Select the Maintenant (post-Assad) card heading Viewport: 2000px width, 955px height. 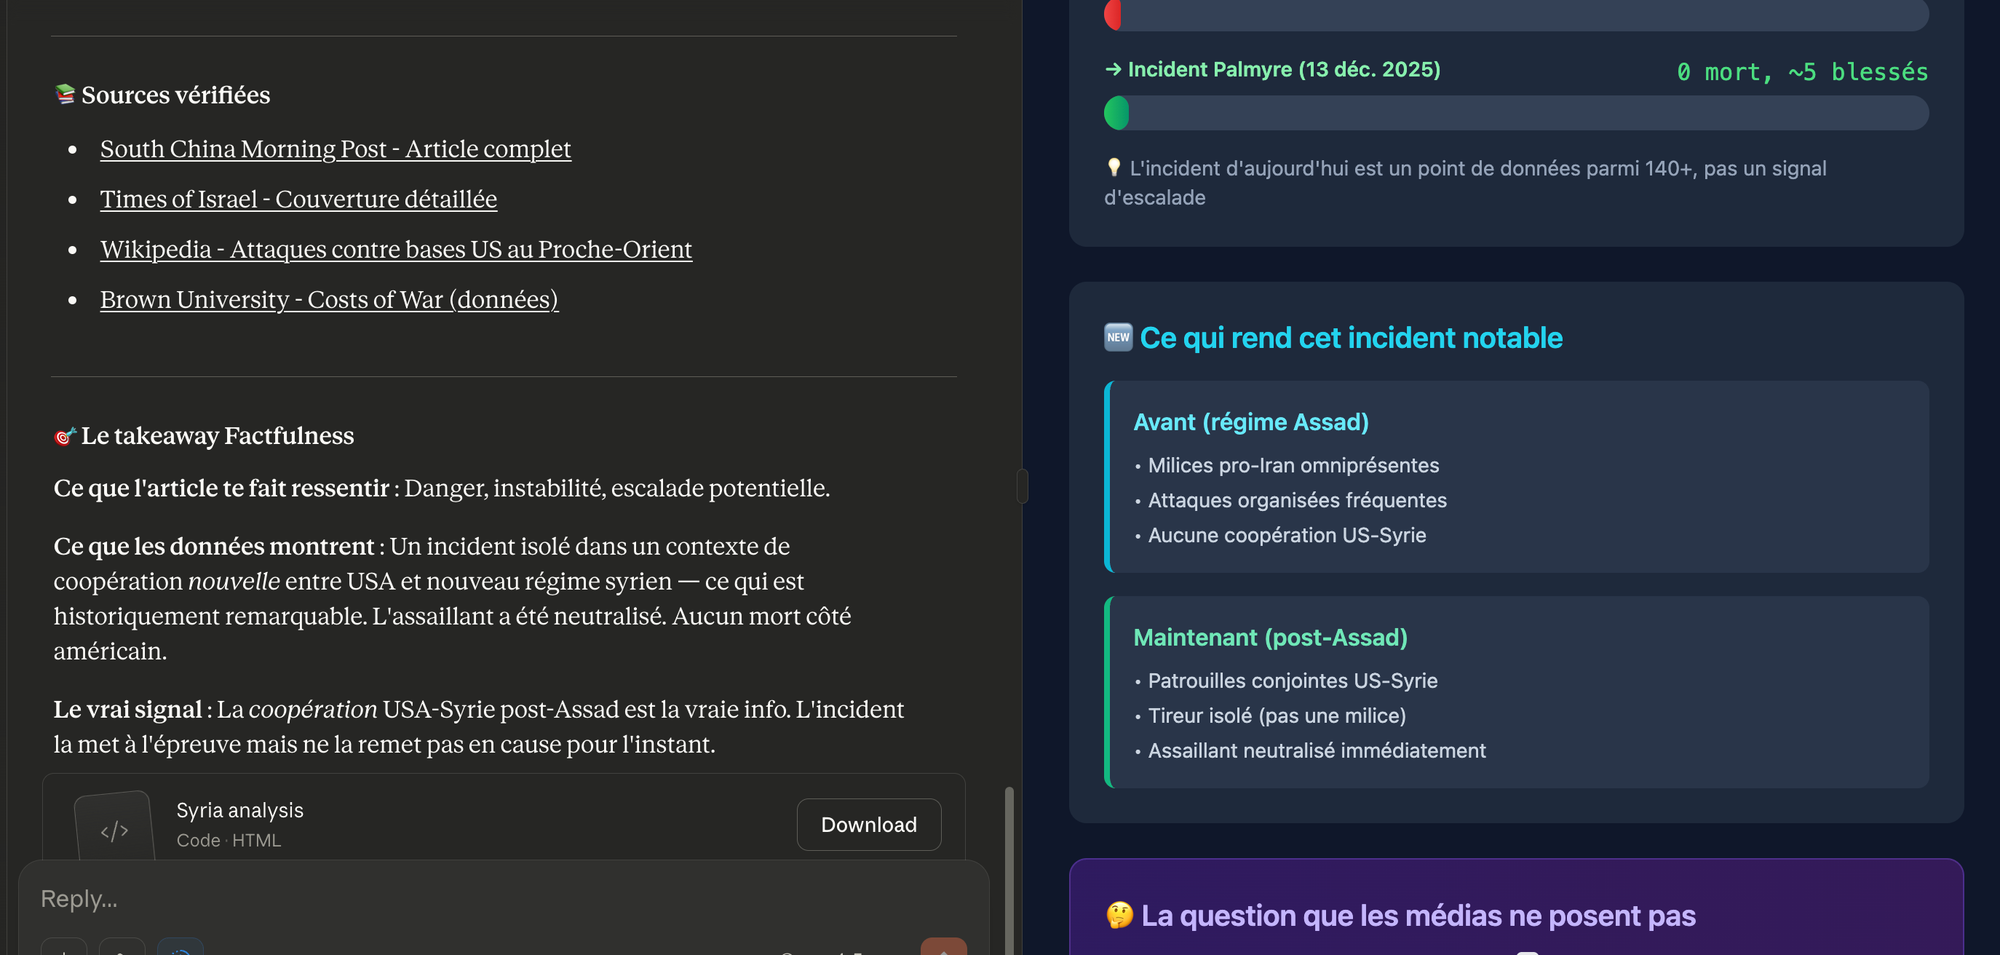(x=1270, y=637)
